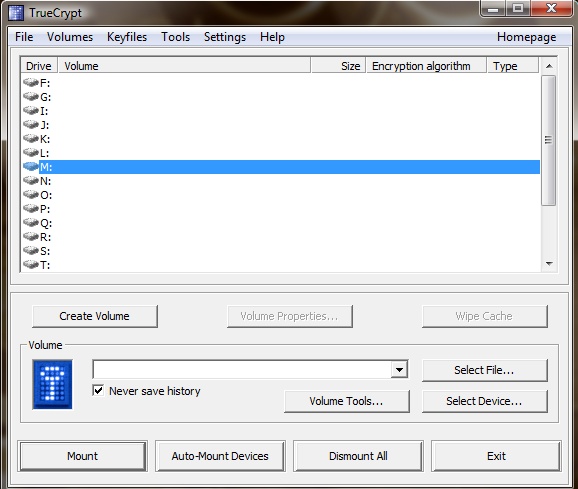
Task: Uncheck Never save history checkbox
Action: [98, 390]
